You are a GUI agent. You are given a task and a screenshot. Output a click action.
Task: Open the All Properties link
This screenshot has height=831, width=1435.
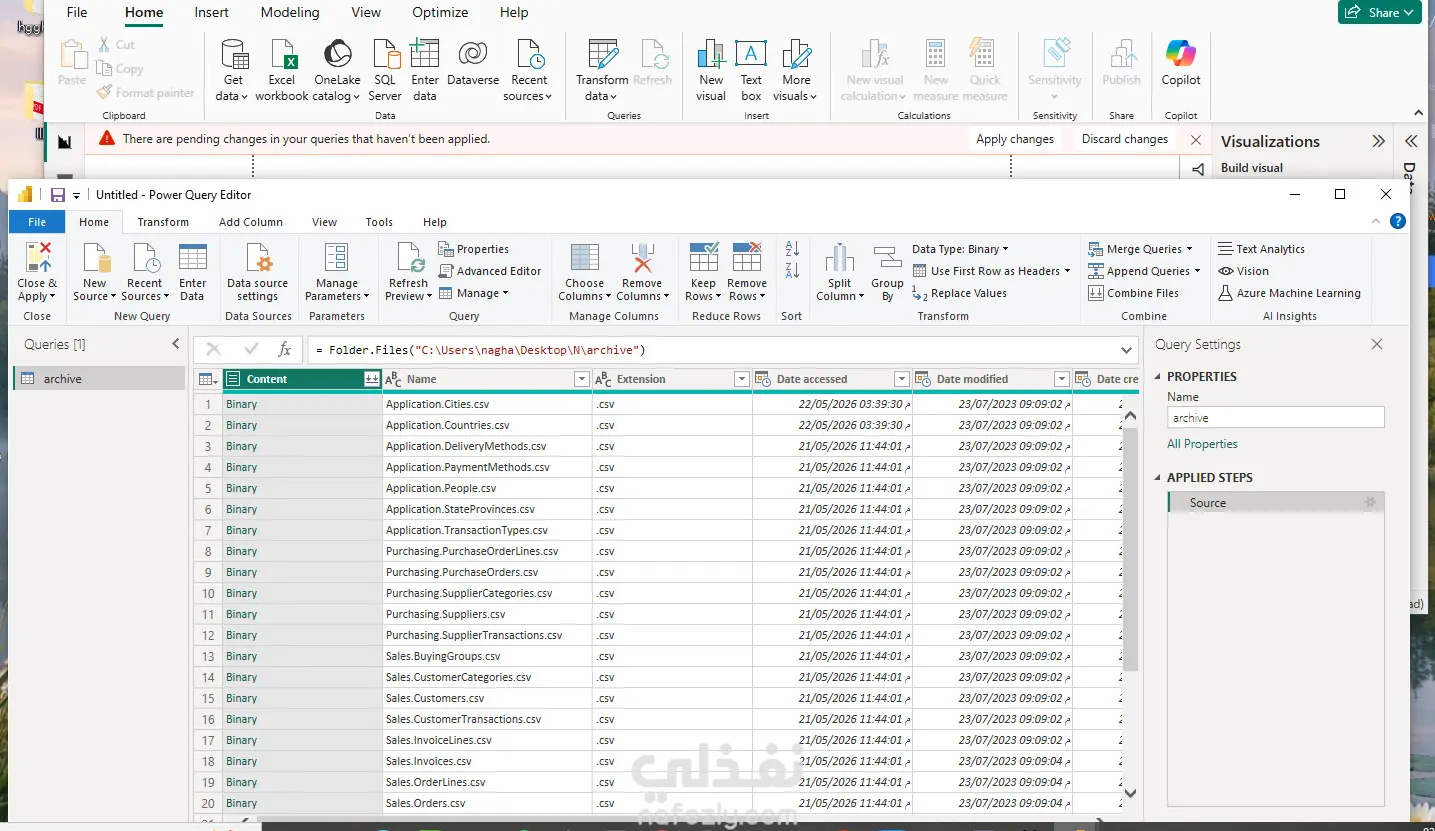[1202, 444]
